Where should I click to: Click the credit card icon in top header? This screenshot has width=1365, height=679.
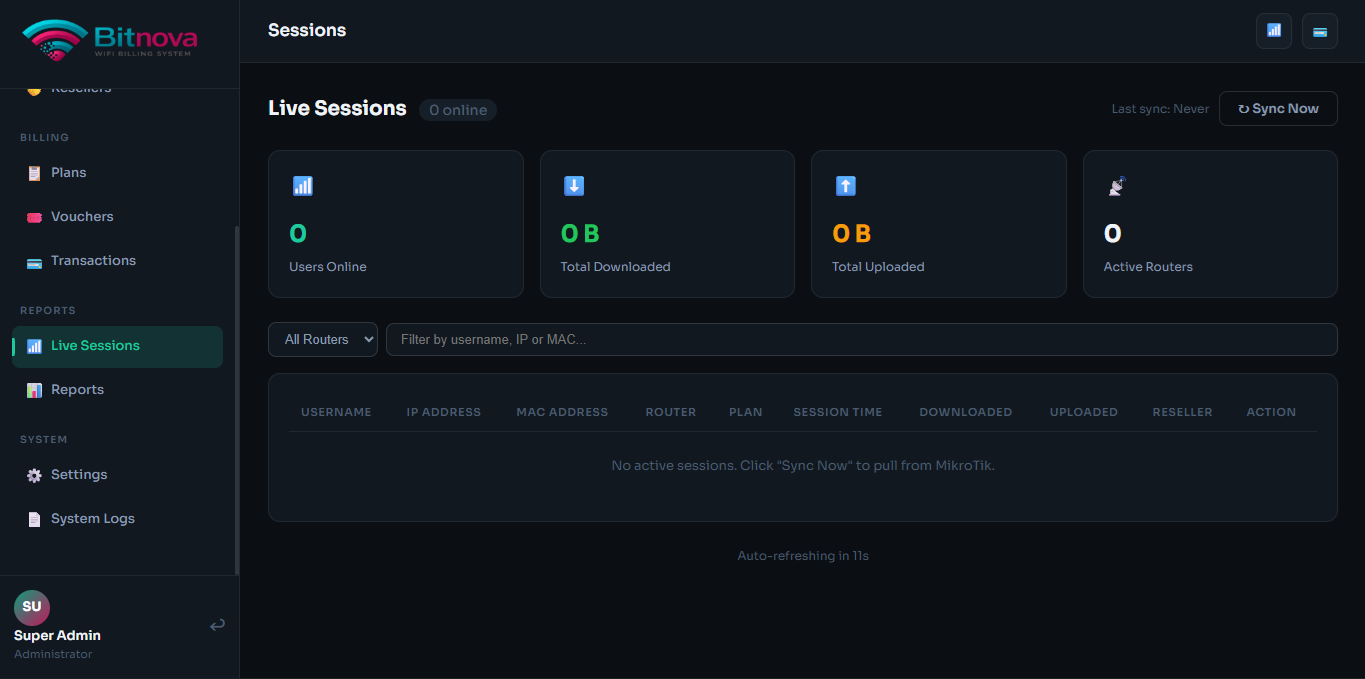pos(1320,31)
